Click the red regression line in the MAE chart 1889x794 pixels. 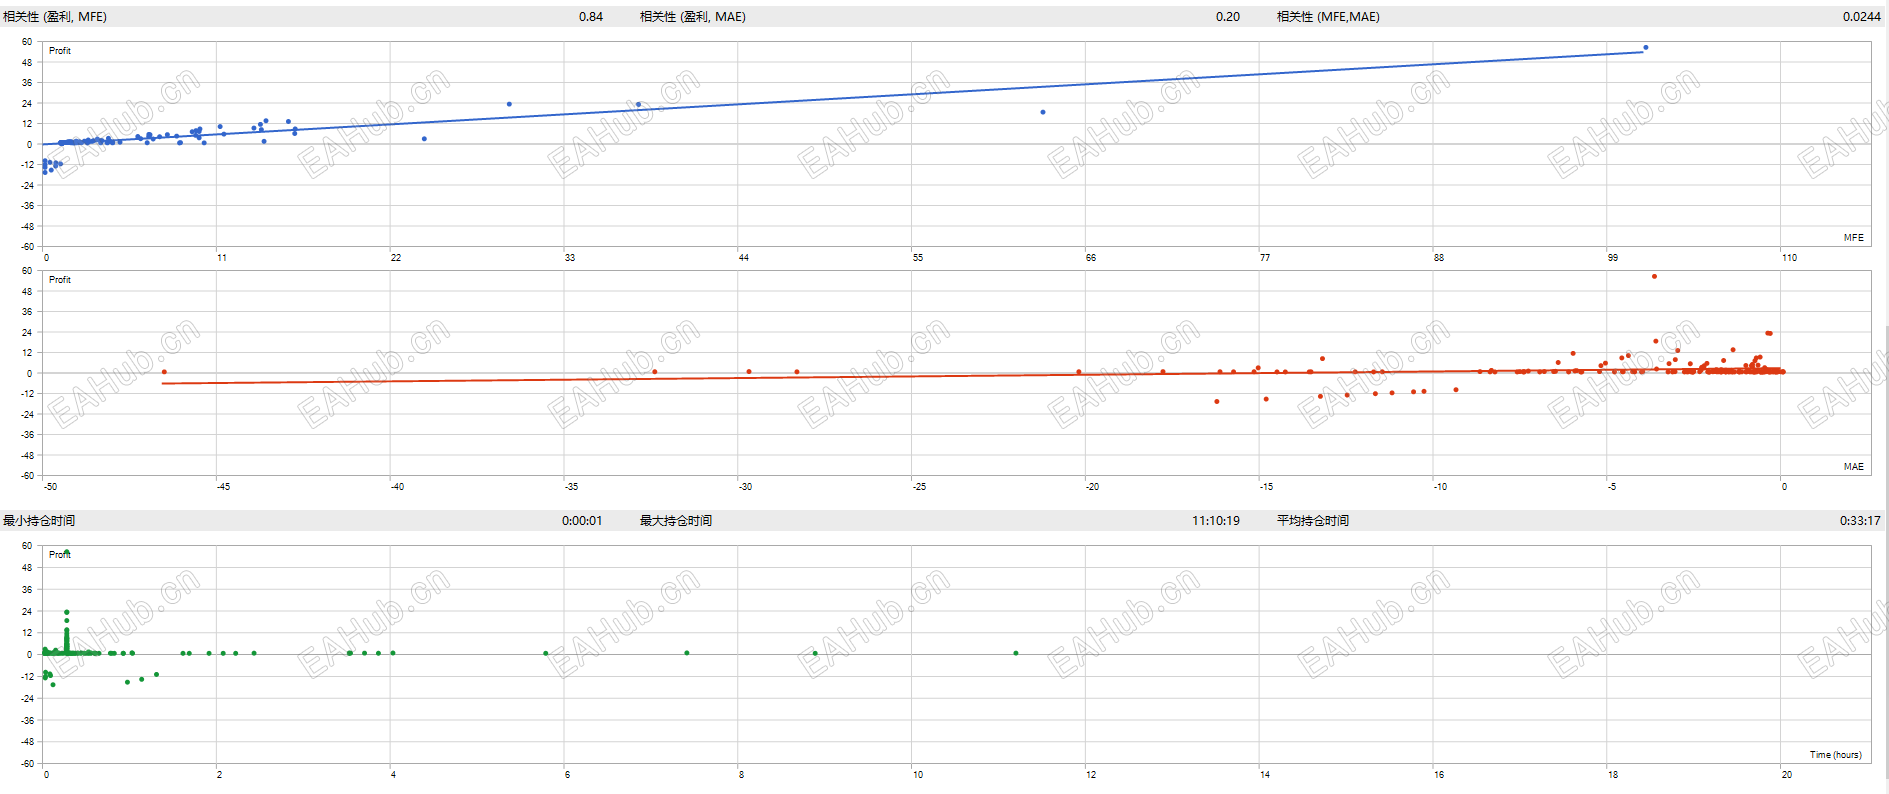click(970, 376)
